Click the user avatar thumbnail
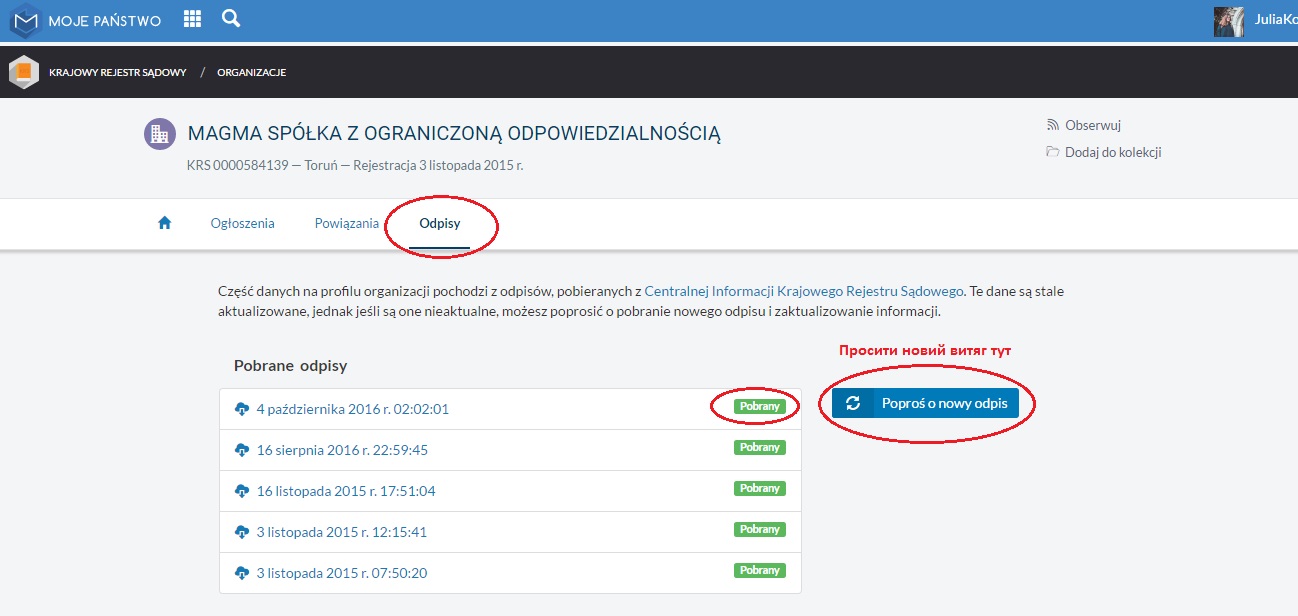 (1228, 21)
